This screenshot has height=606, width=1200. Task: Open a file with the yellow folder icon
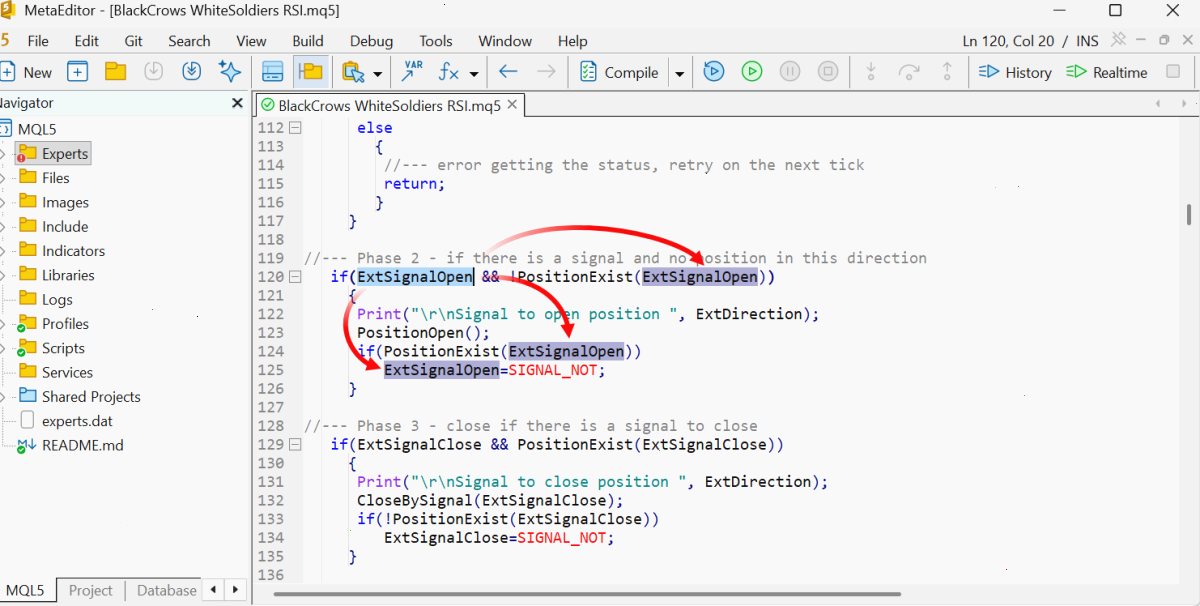click(116, 72)
